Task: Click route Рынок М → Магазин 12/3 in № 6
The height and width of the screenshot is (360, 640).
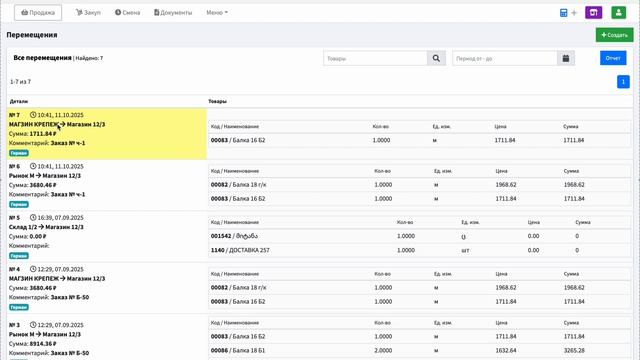Action: coord(45,176)
